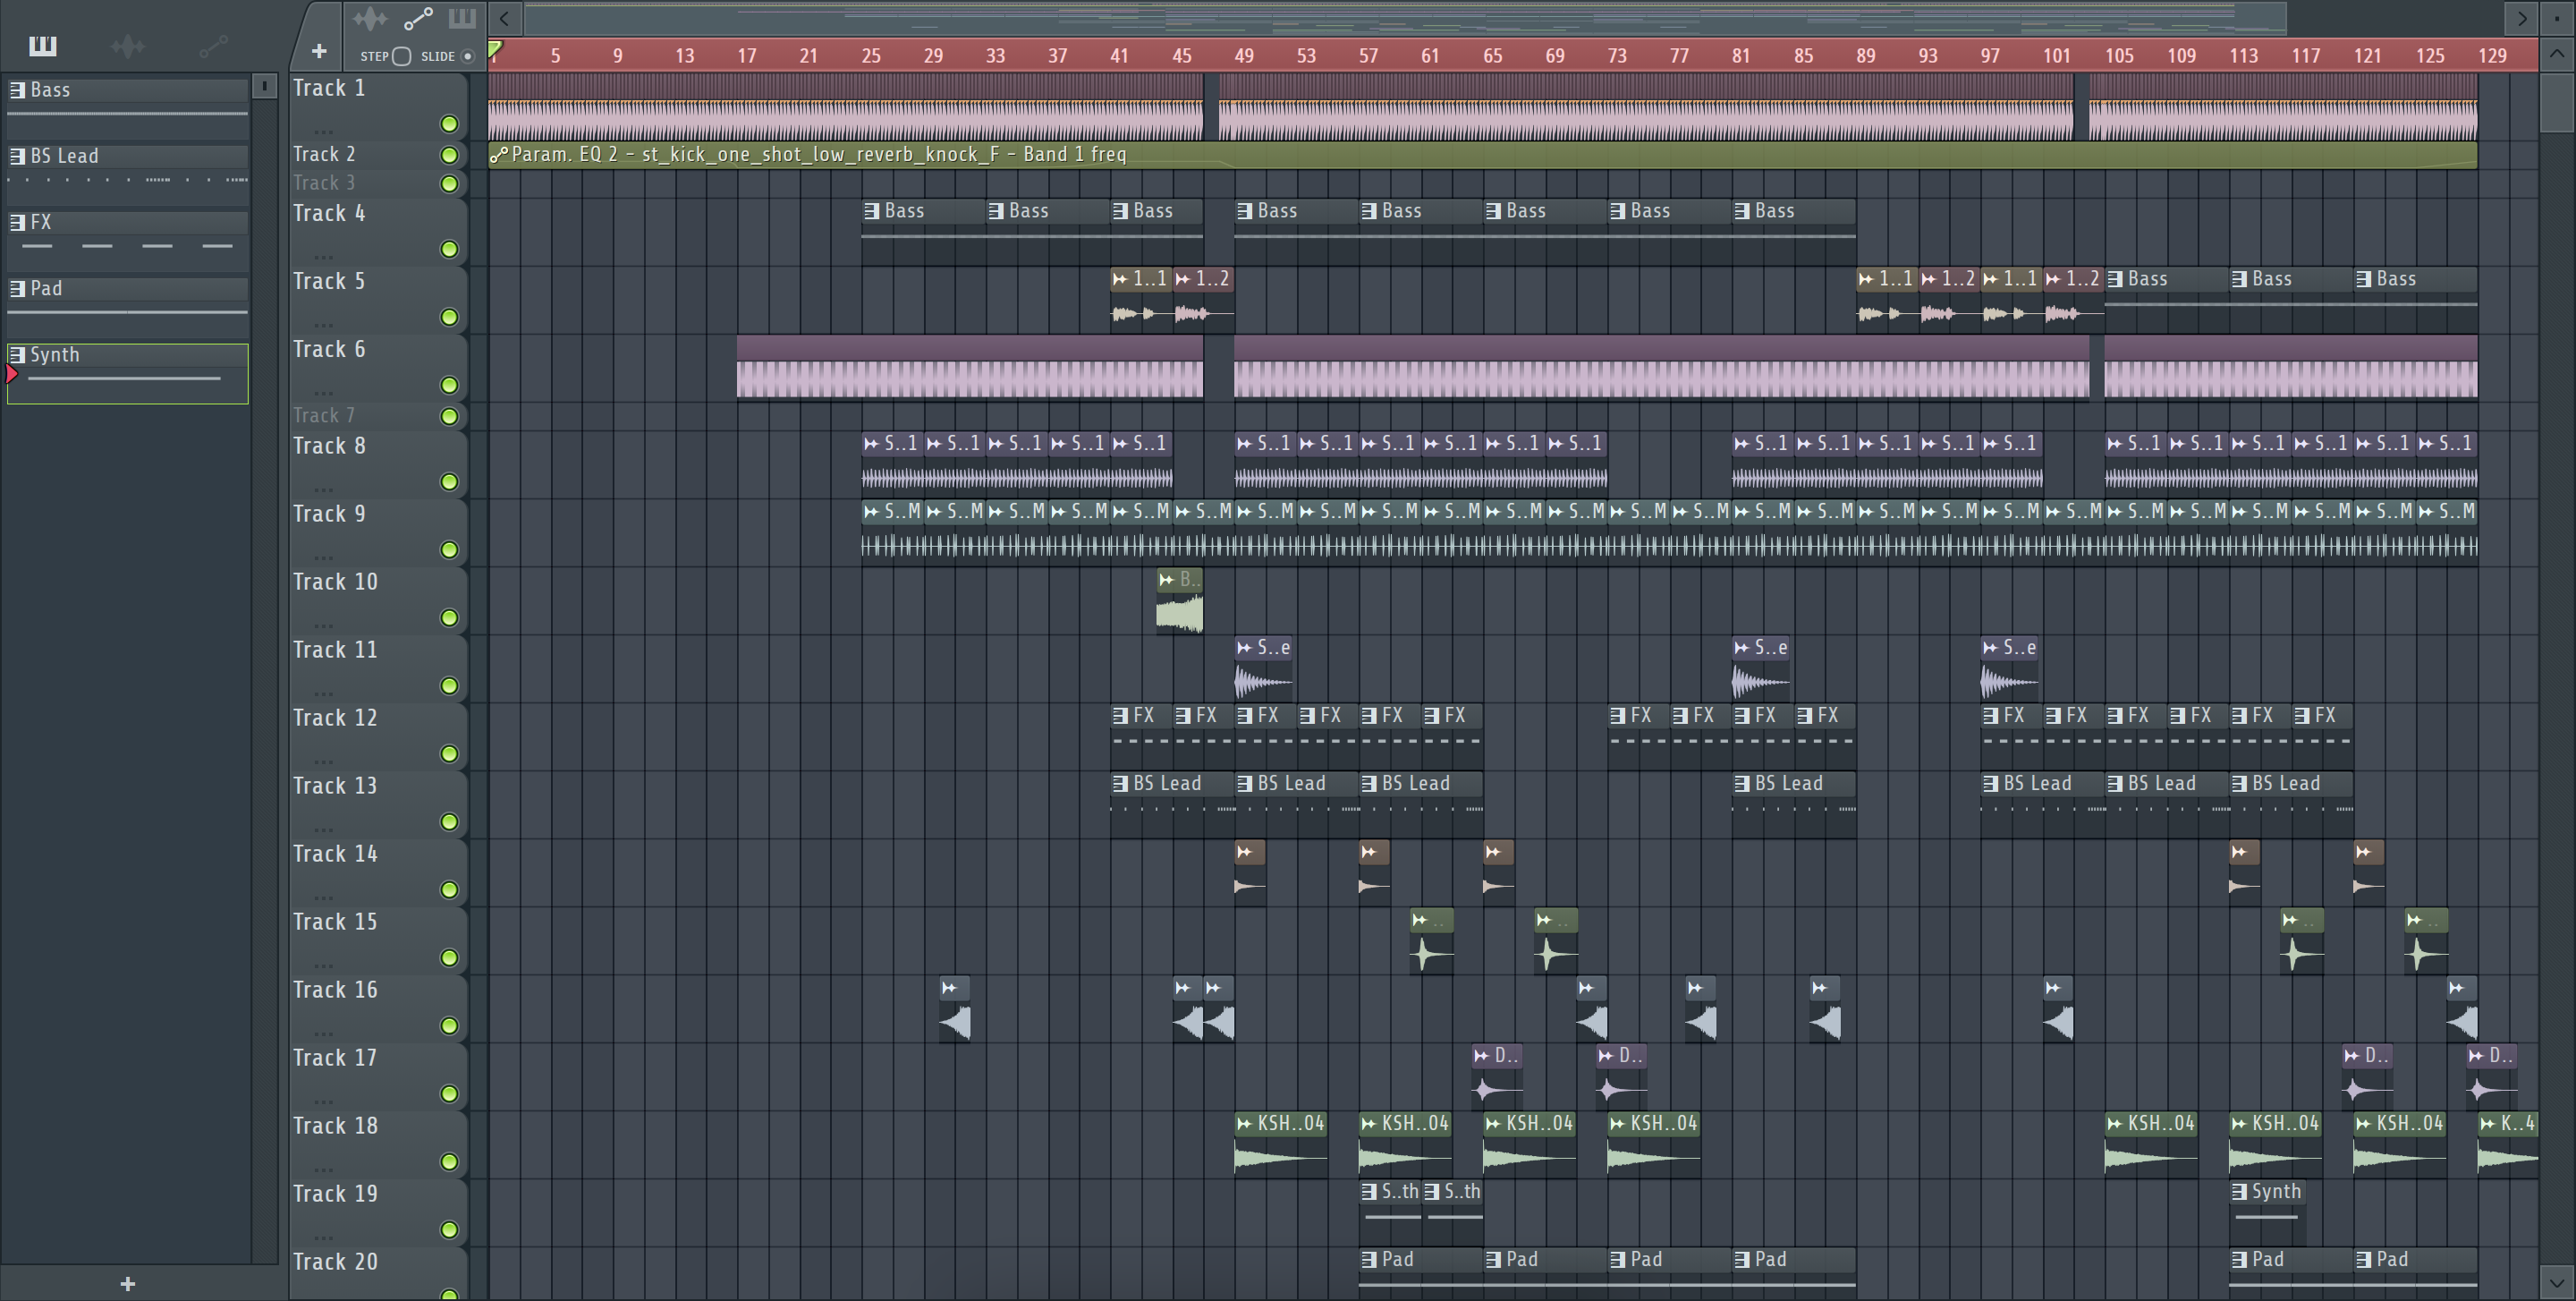
Task: Click the vertical playlist scrollbar thumb
Action: point(2557,102)
